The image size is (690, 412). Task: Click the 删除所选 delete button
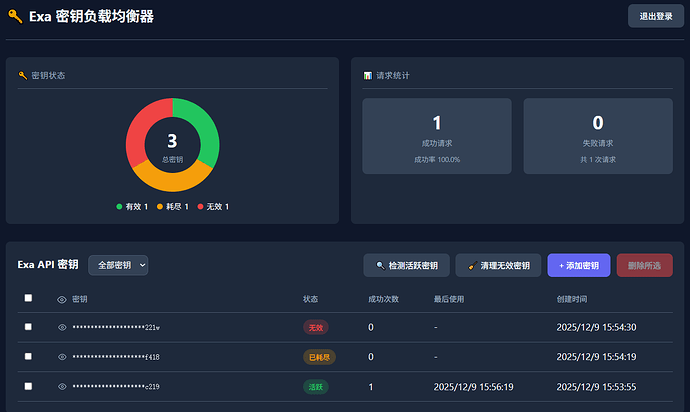(644, 265)
